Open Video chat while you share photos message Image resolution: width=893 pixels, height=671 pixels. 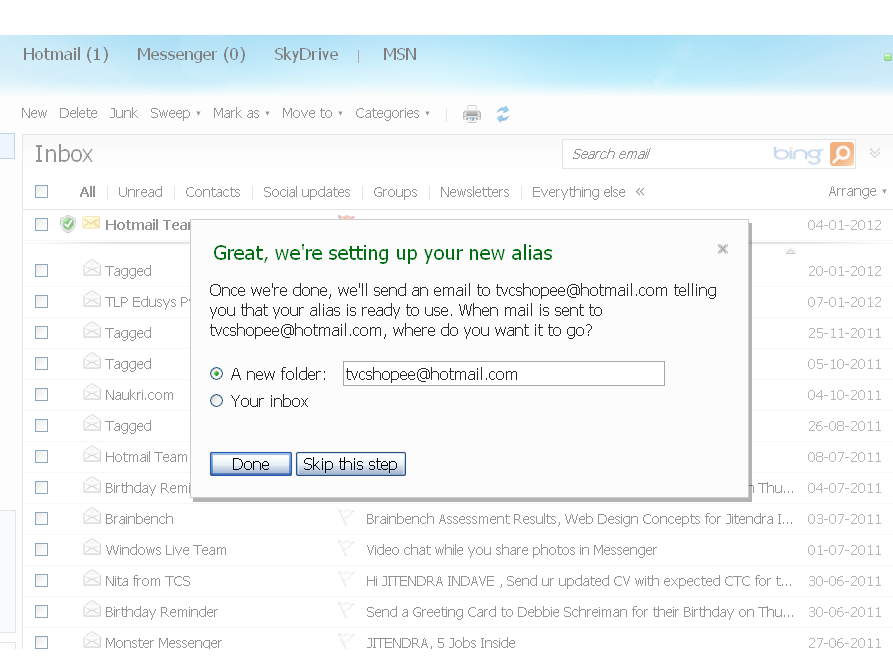[511, 550]
